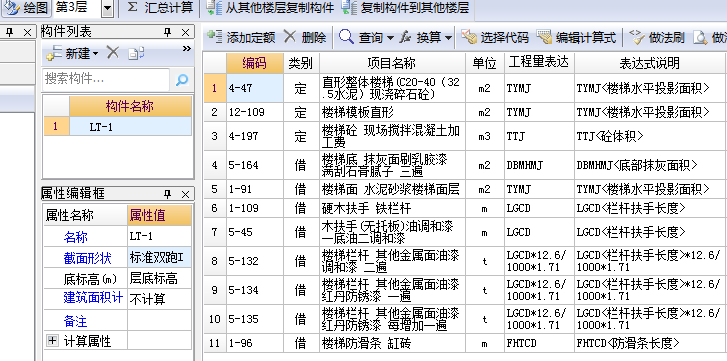Click expression cell FHTCD
The image size is (727, 361).
(539, 343)
